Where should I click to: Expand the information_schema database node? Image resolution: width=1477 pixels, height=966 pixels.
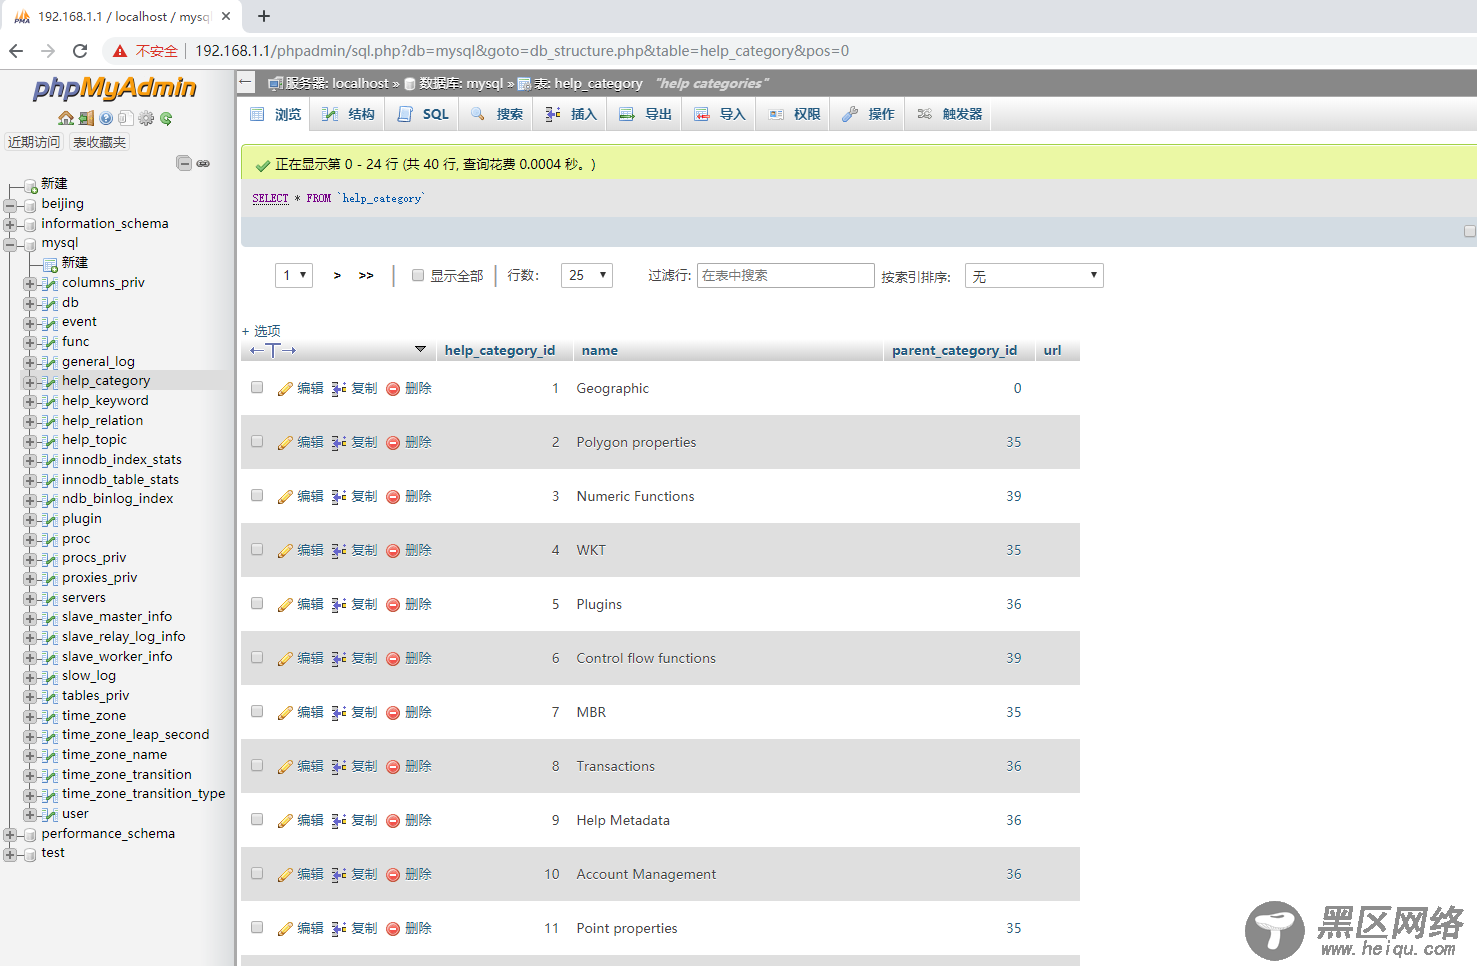(x=10, y=224)
